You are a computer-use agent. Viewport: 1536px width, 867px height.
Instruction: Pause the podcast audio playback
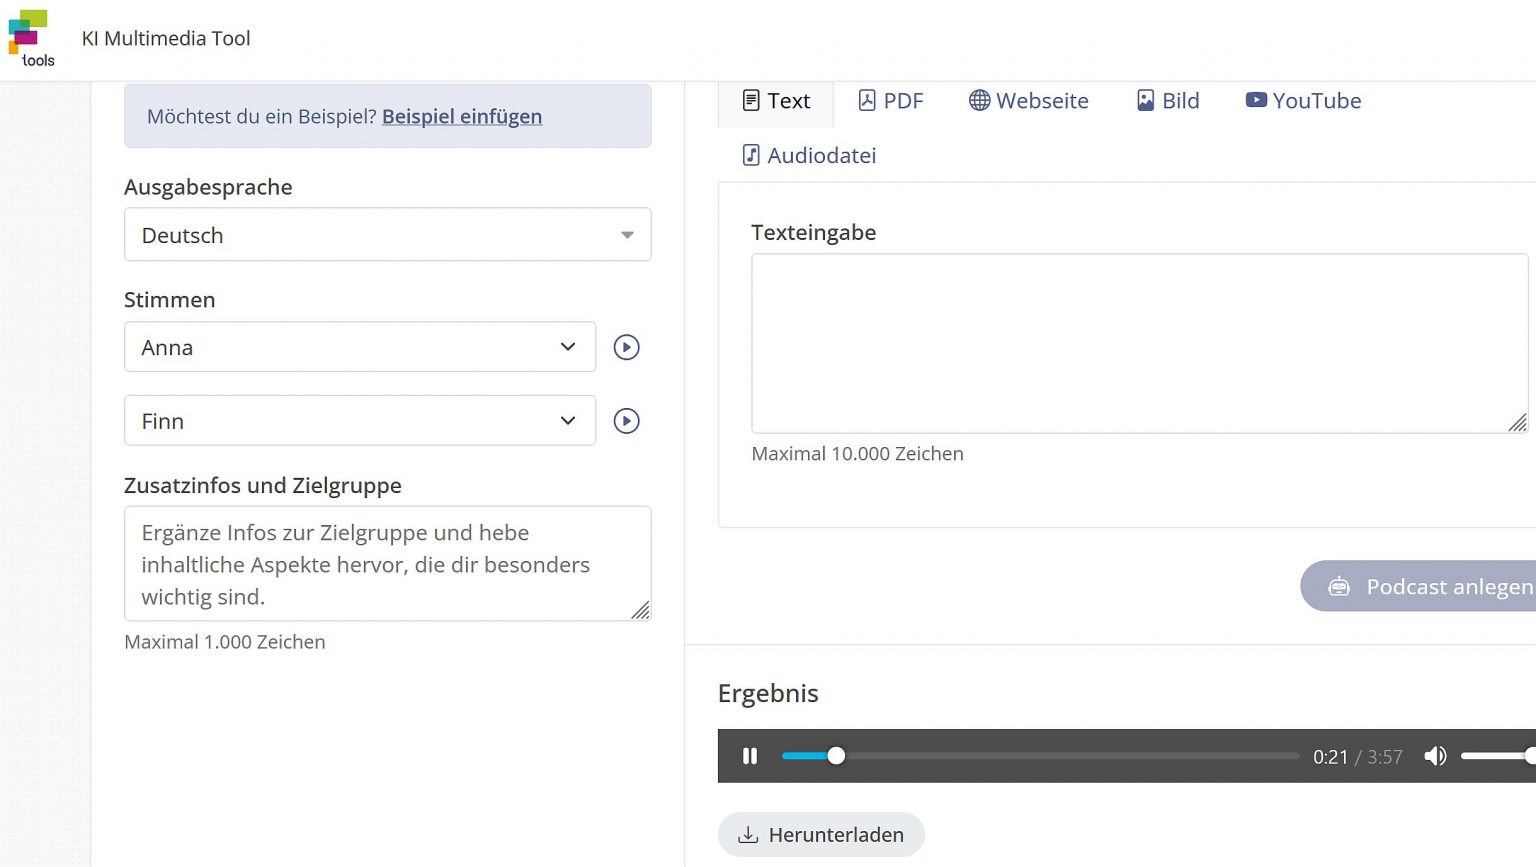pos(750,756)
